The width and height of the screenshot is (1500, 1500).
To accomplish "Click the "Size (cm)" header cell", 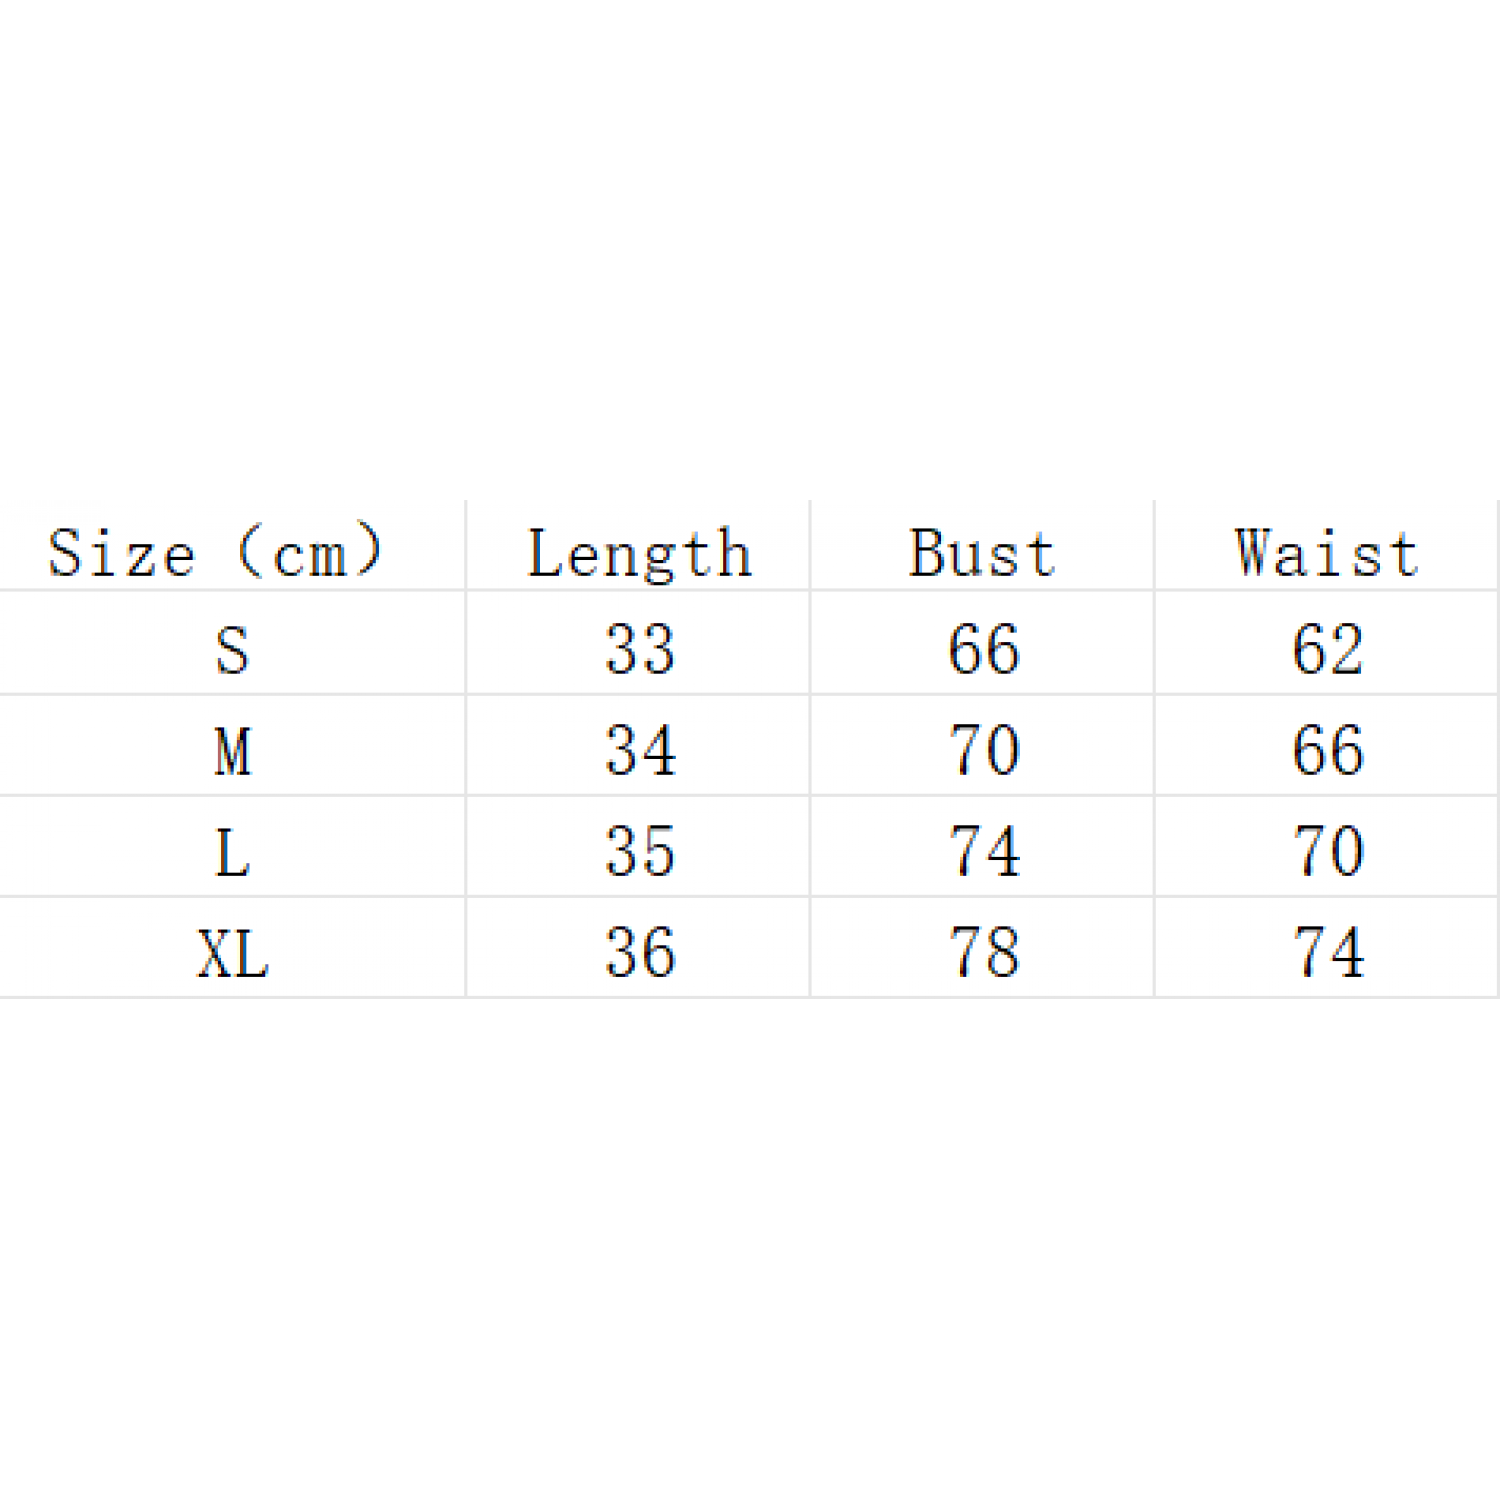I will pyautogui.click(x=215, y=552).
